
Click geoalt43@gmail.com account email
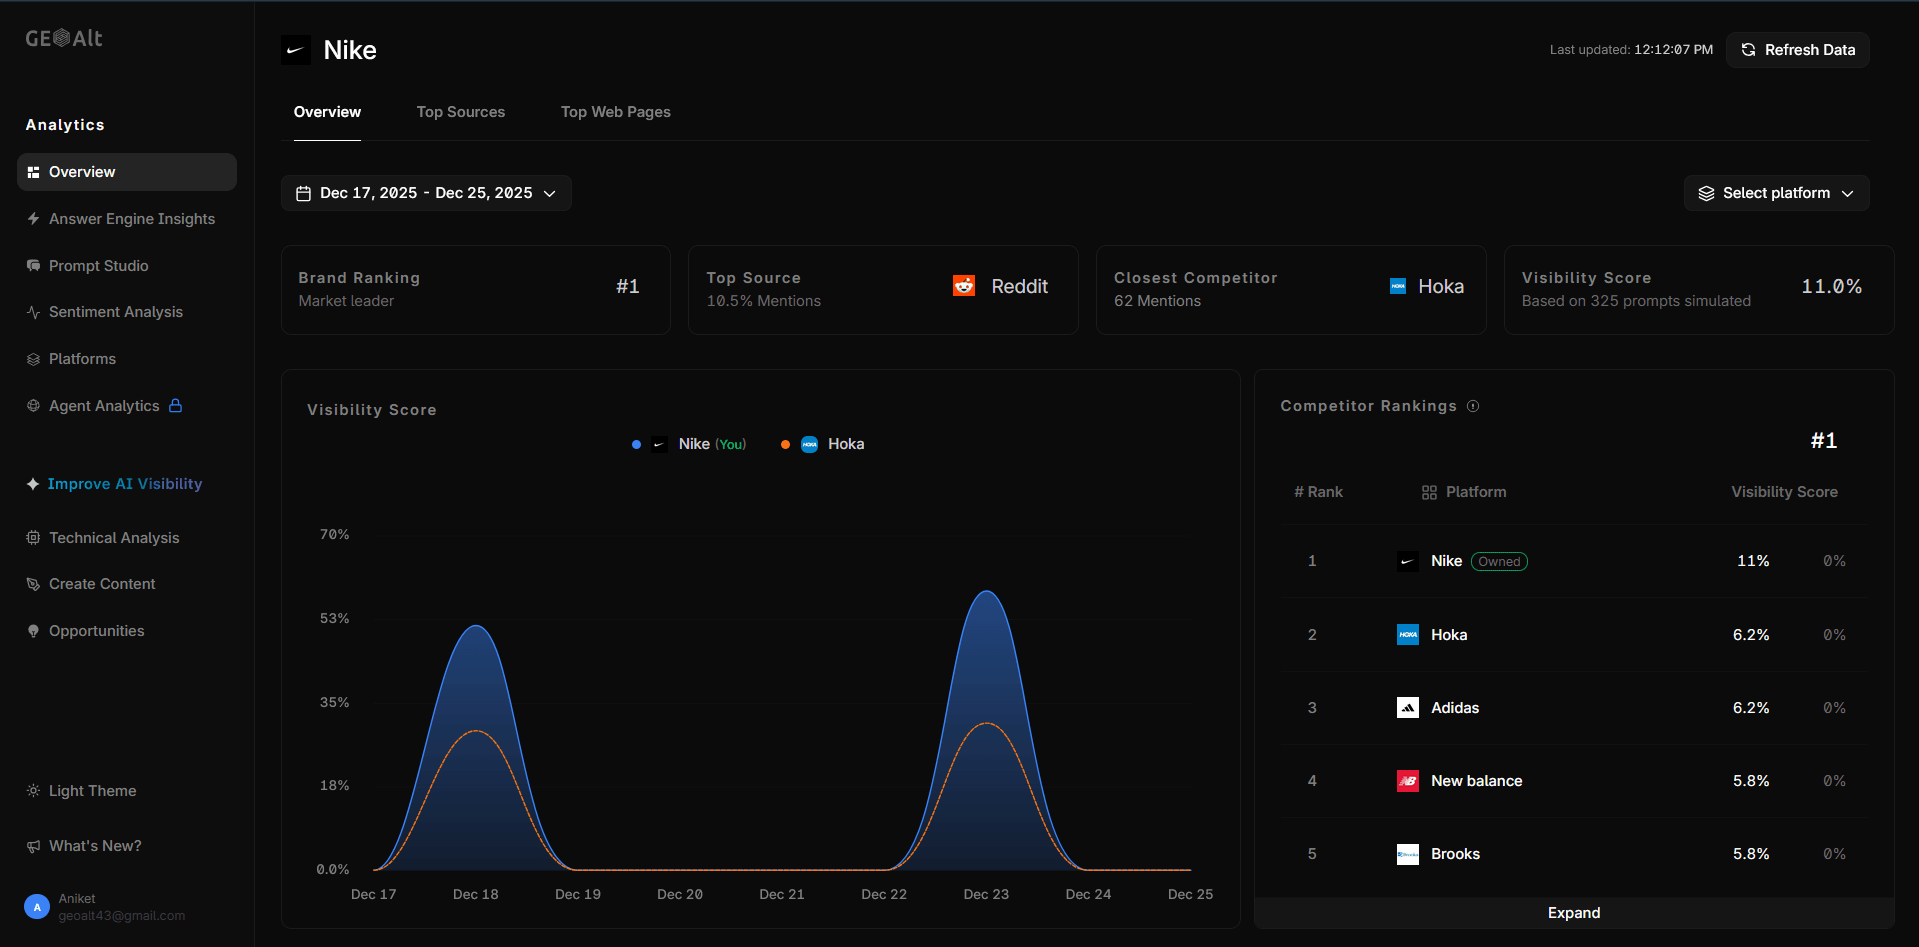122,916
